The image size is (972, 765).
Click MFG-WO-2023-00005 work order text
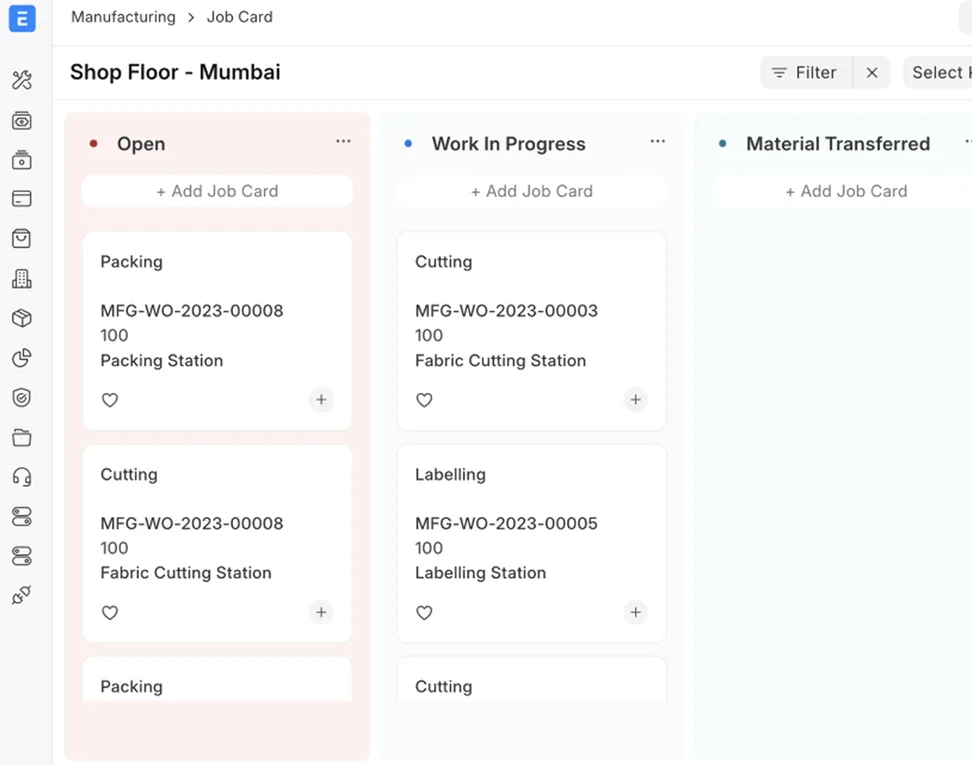(506, 523)
